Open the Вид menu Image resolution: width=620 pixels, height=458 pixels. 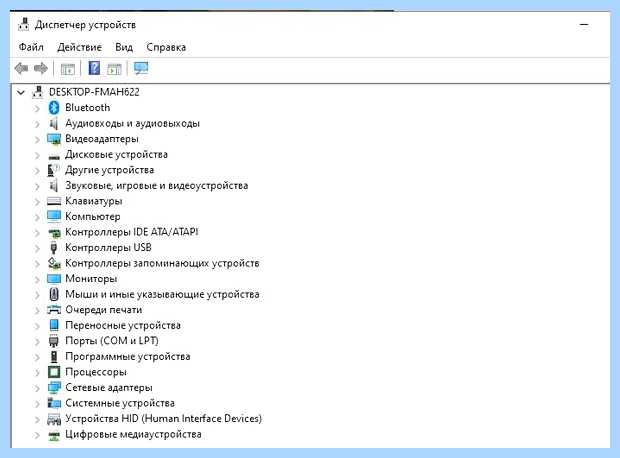coord(124,47)
